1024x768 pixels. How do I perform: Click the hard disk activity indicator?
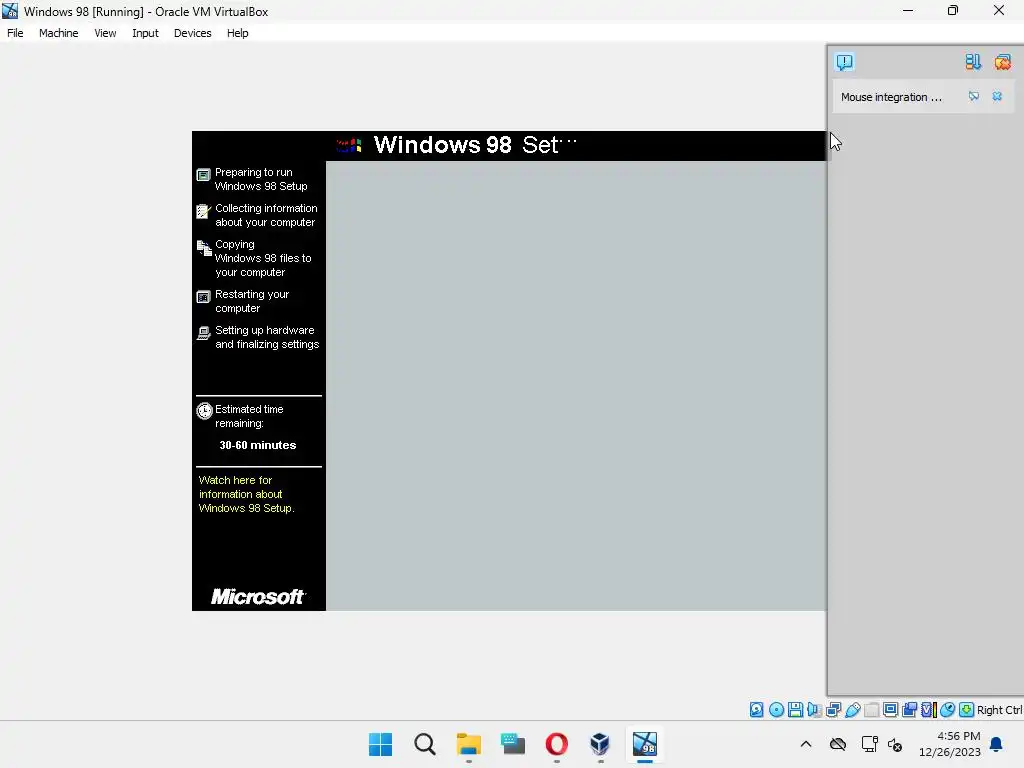(x=756, y=710)
